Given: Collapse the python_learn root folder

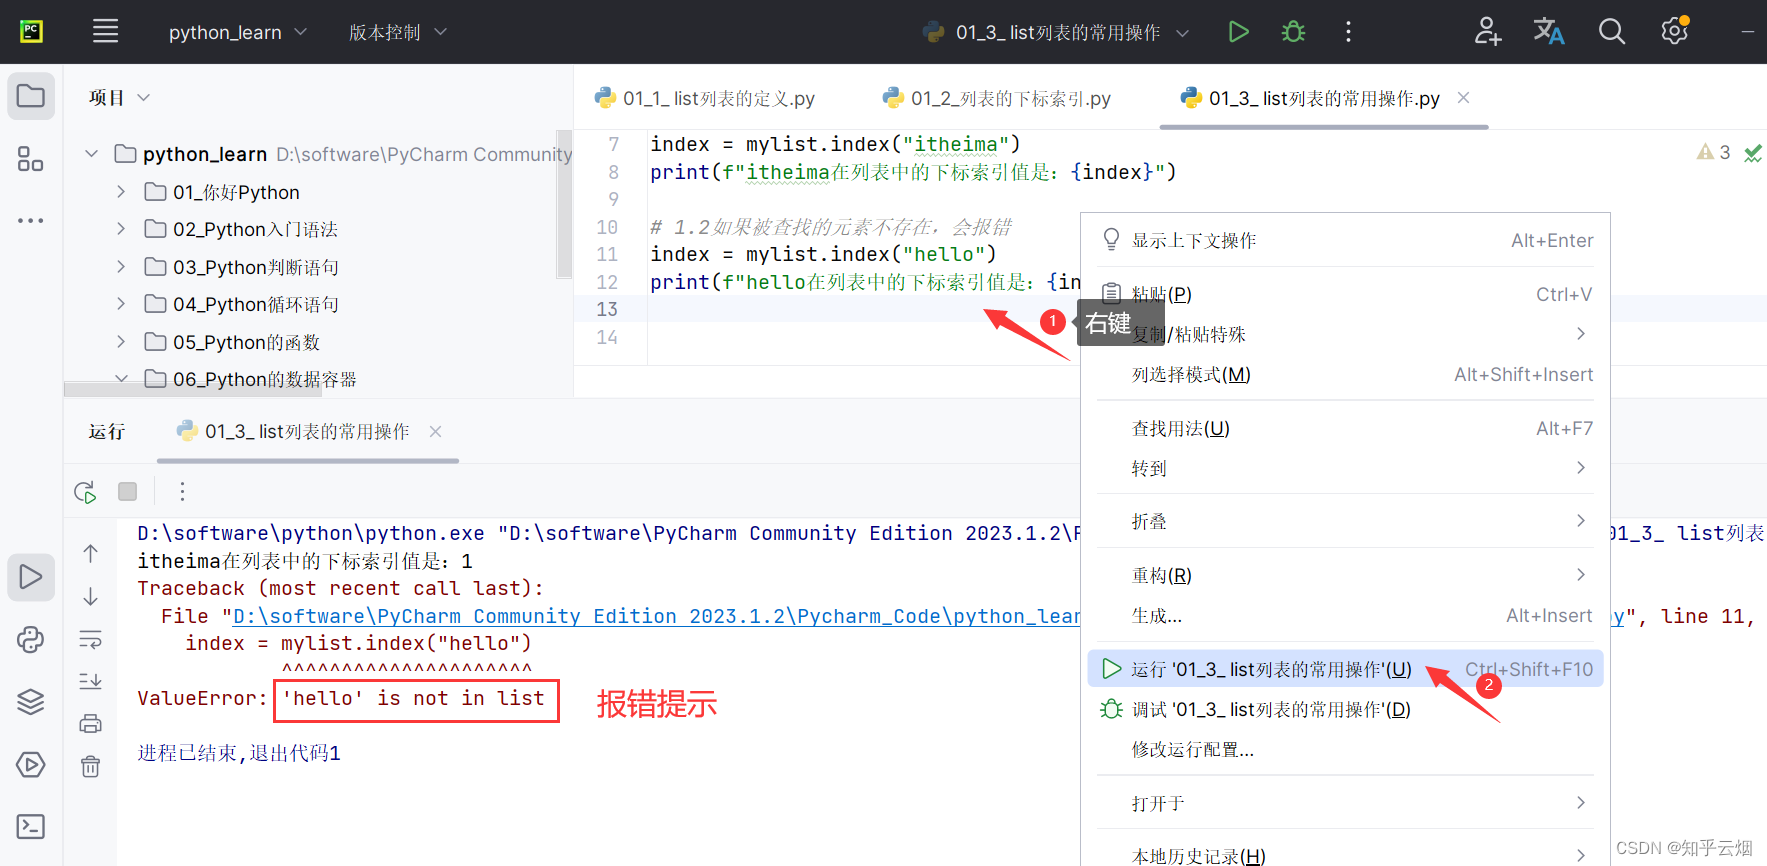Looking at the screenshot, I should (x=92, y=154).
